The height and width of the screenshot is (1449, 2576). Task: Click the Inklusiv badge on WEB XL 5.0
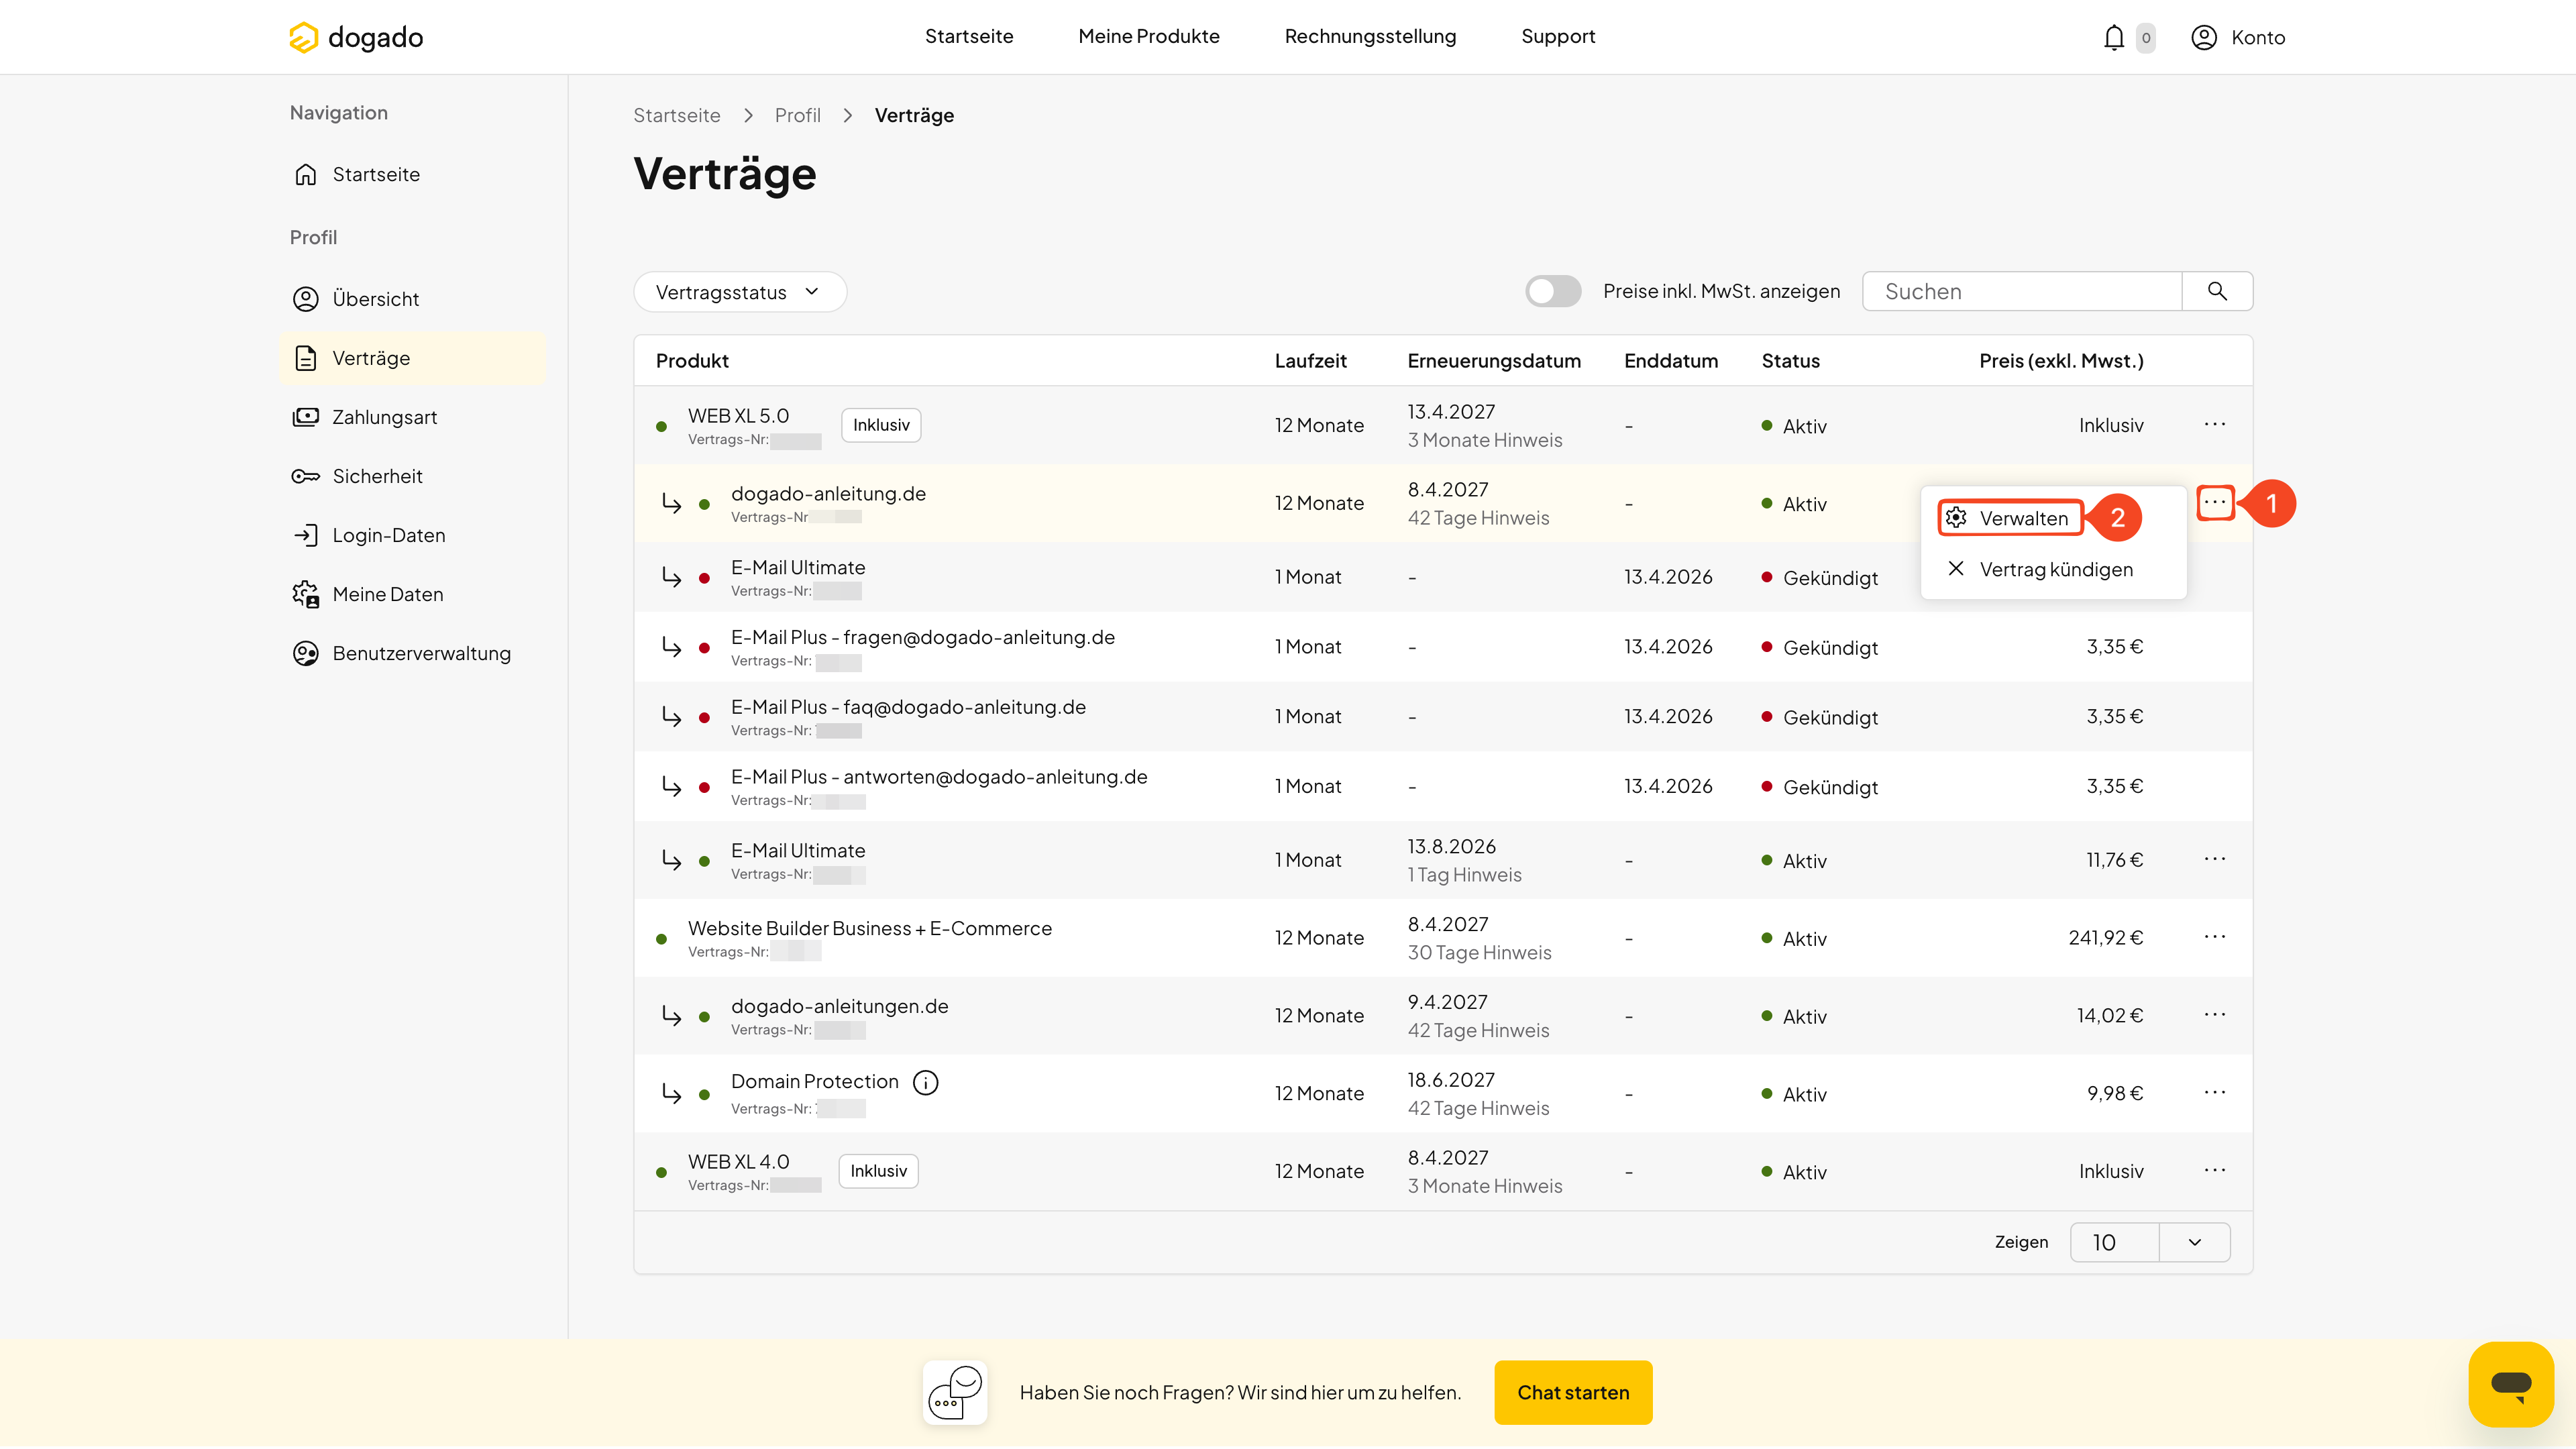tap(881, 425)
